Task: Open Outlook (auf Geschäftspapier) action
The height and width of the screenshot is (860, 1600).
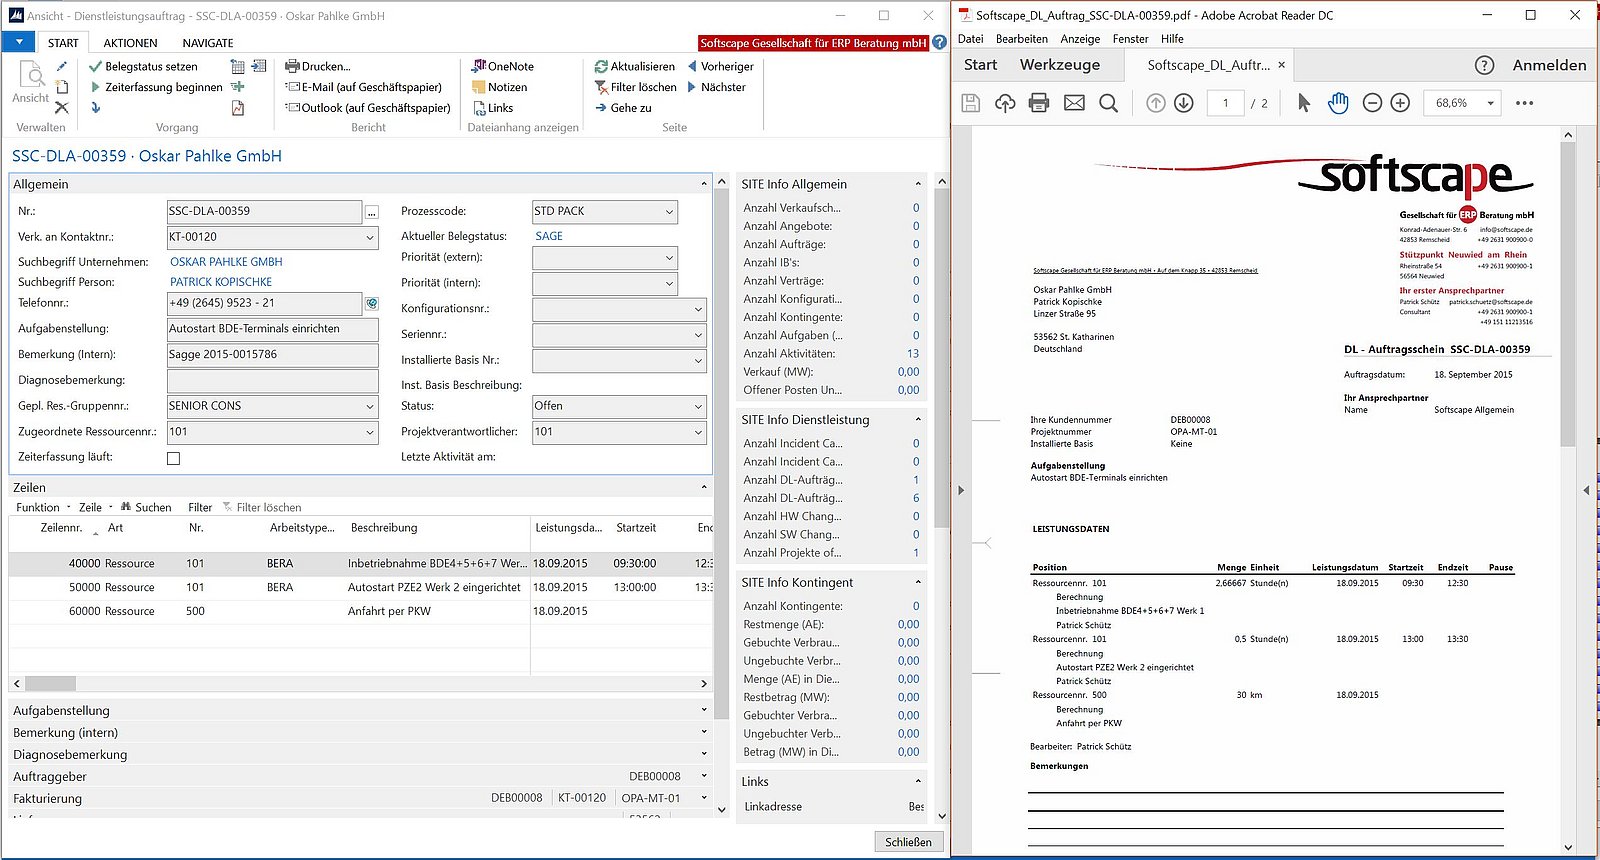Action: pyautogui.click(x=367, y=107)
